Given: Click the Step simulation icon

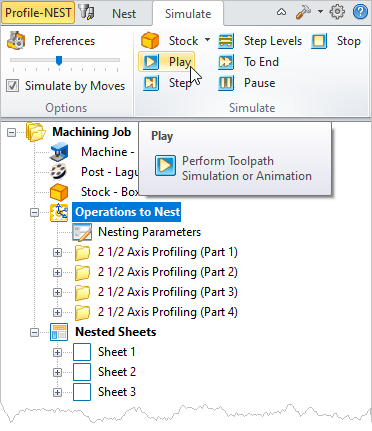Looking at the screenshot, I should click(151, 83).
